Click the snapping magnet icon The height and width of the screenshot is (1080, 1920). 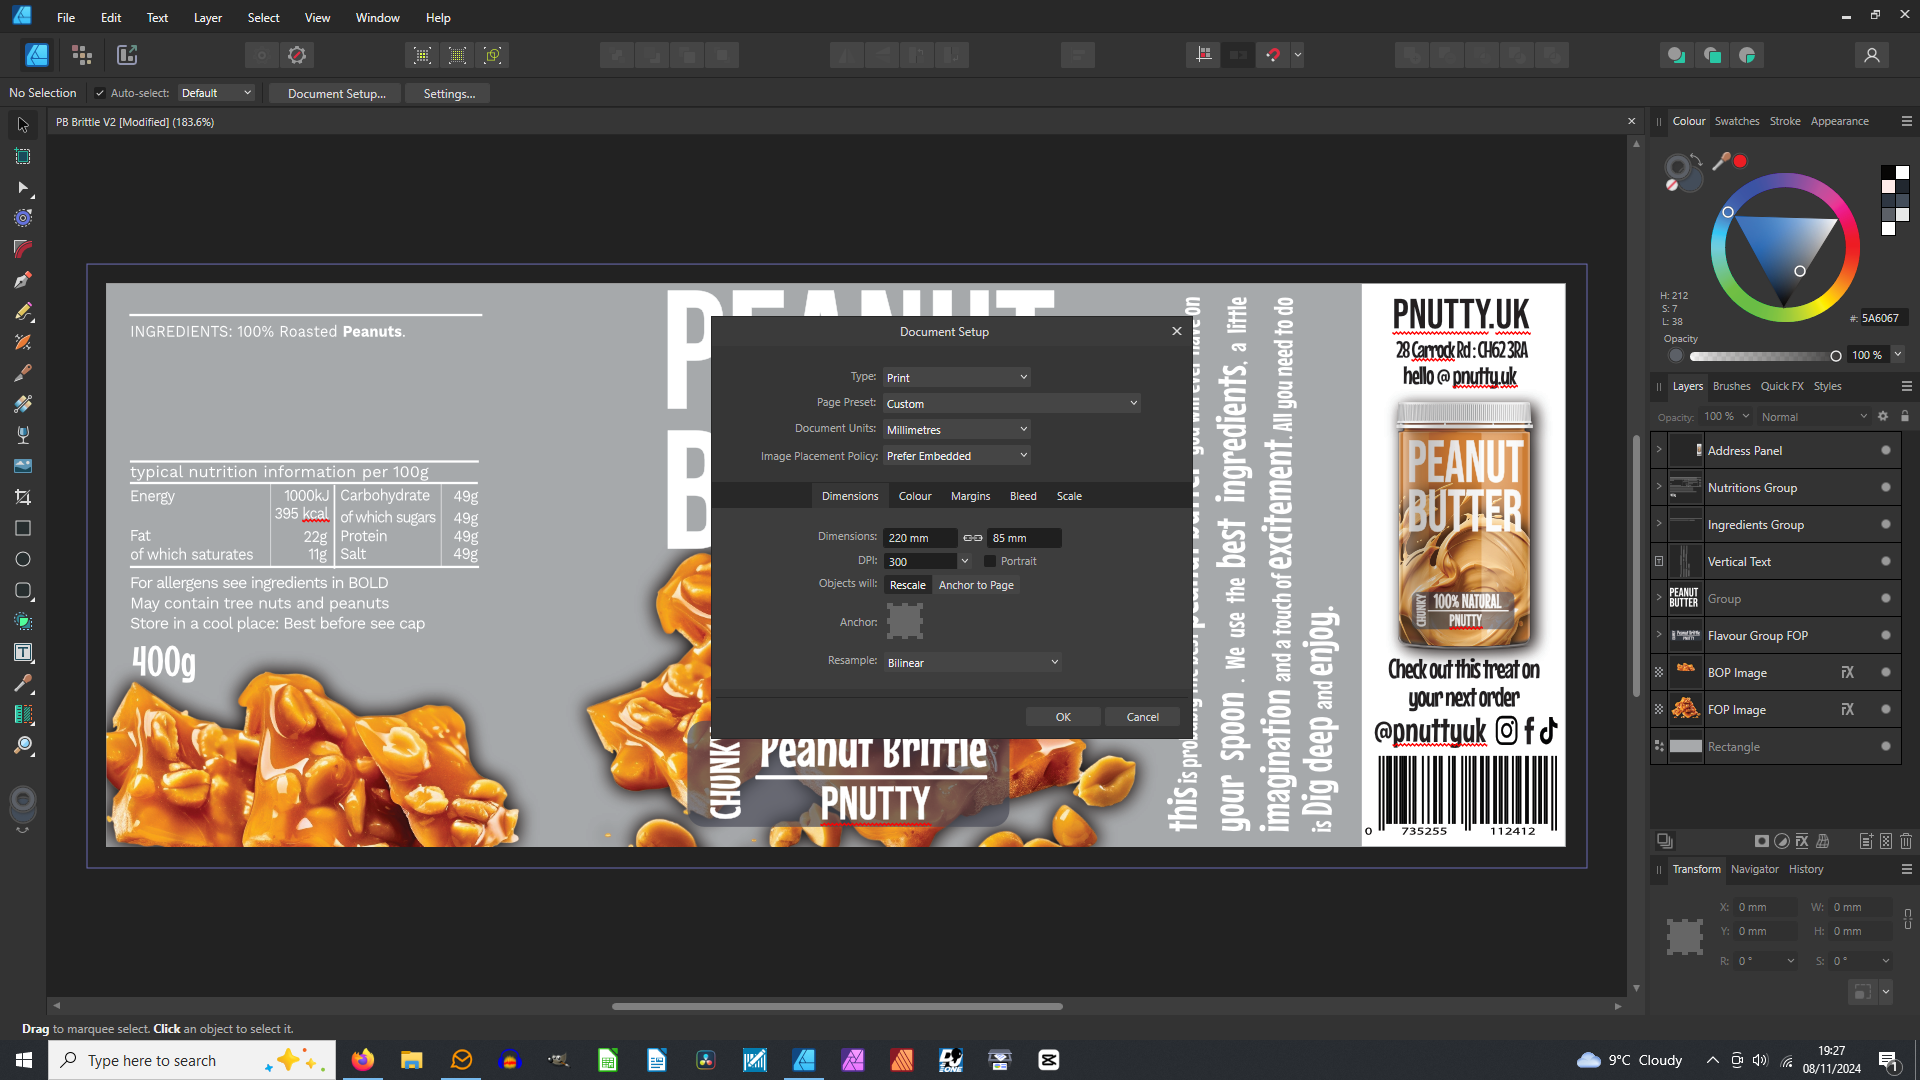click(x=1272, y=55)
